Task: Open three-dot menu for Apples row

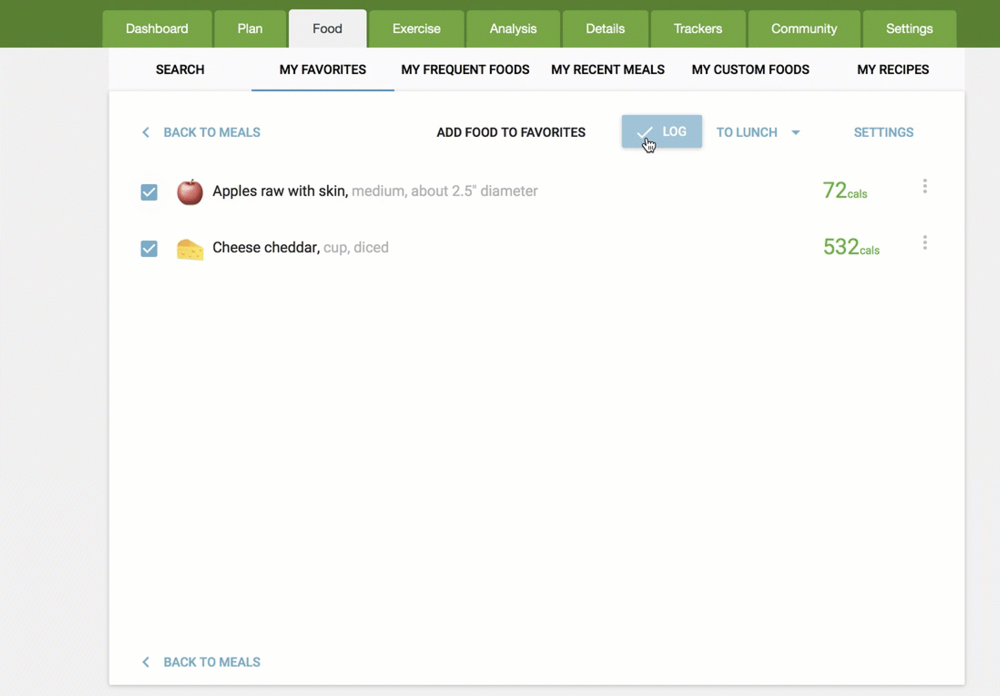Action: [x=925, y=186]
